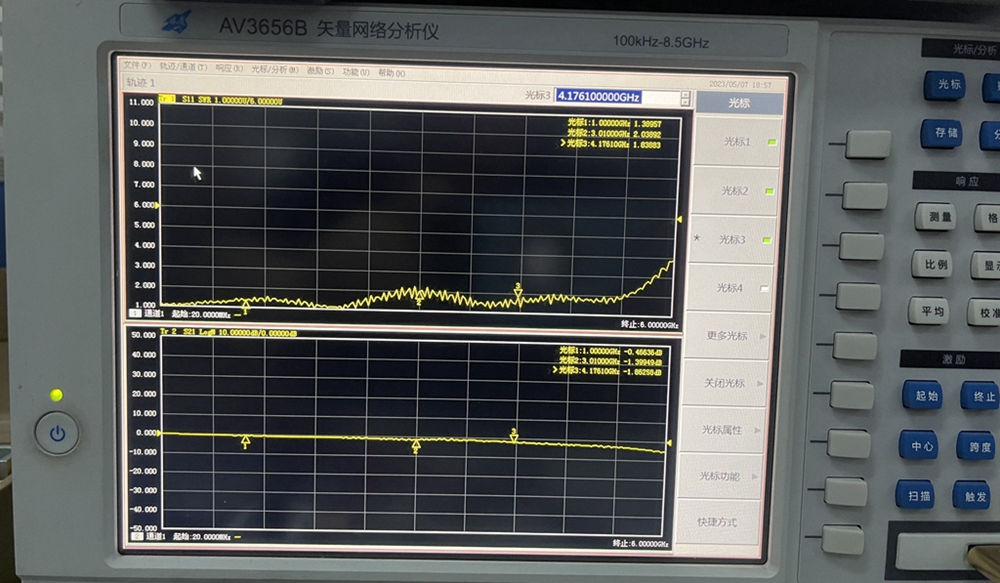The width and height of the screenshot is (1000, 583).
Task: Open the 光标属性 submenu
Action: coord(734,429)
